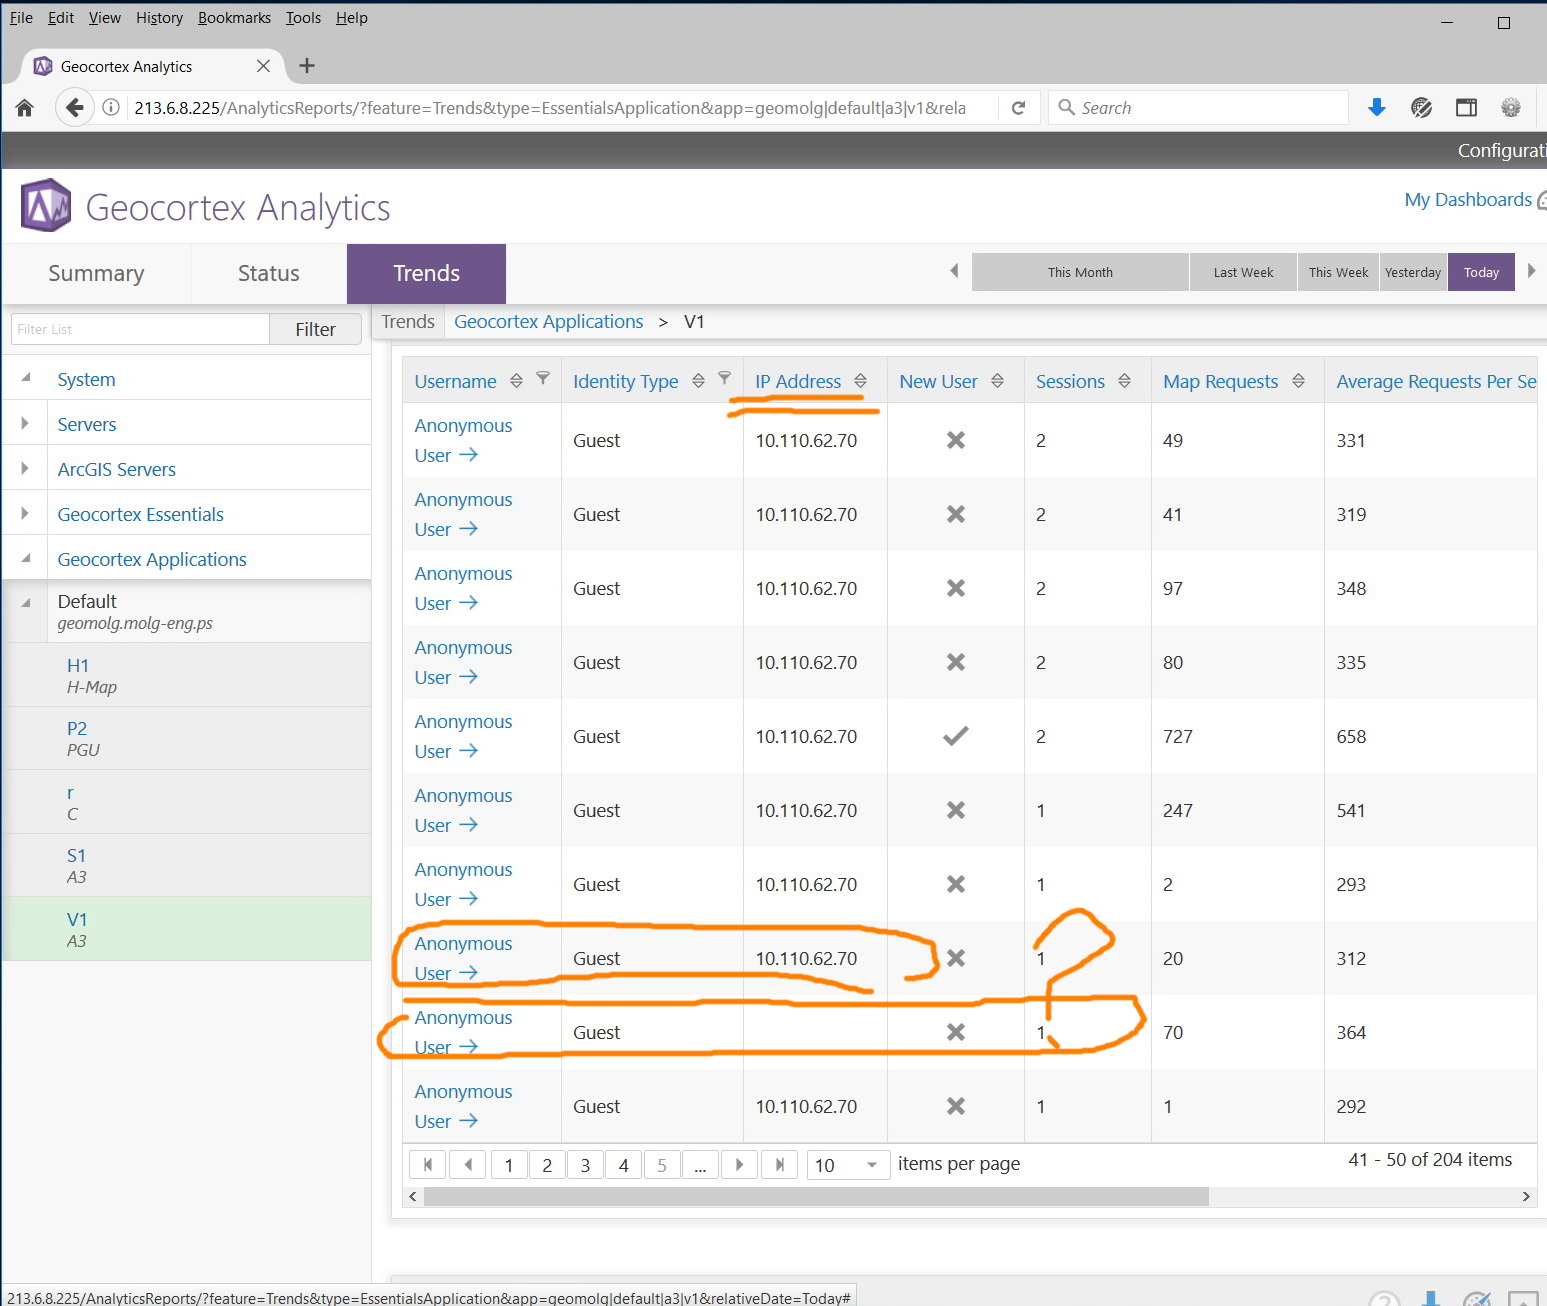
Task: Click the Average Requests Per Session header
Action: [1436, 381]
